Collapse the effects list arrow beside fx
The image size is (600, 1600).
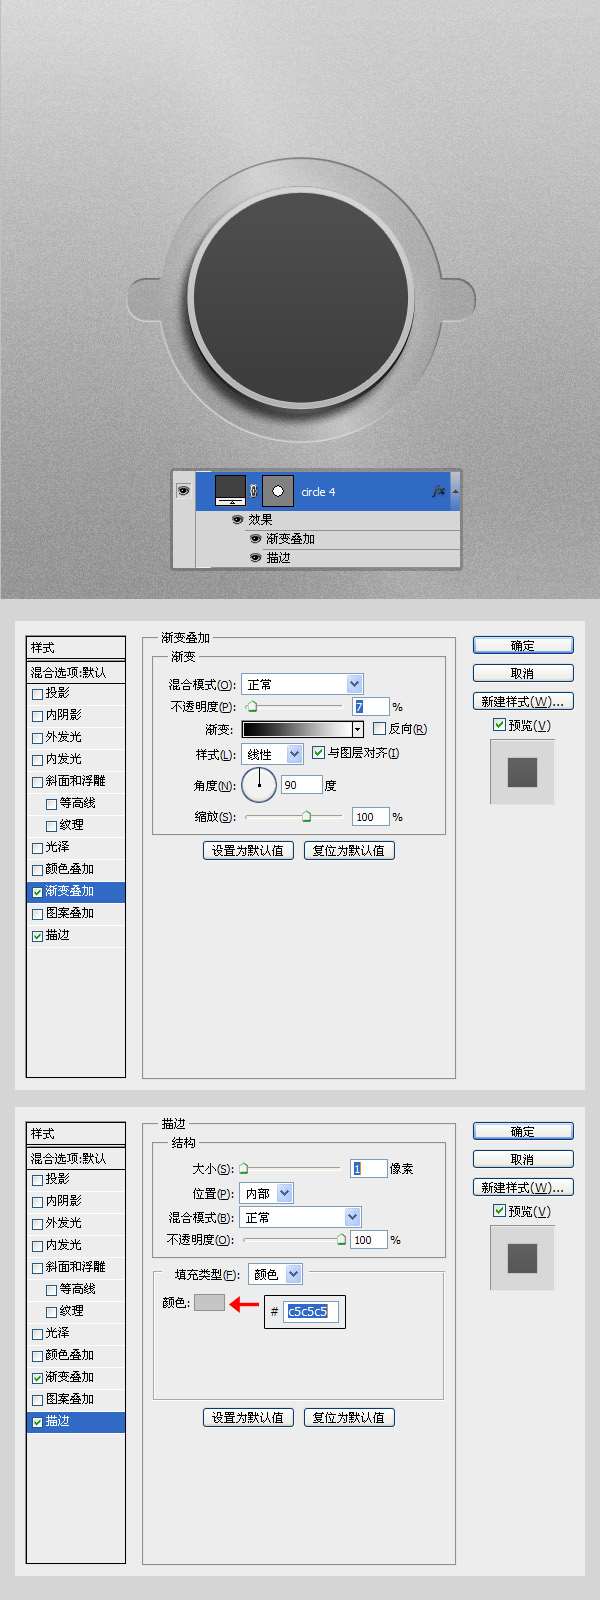click(x=455, y=491)
